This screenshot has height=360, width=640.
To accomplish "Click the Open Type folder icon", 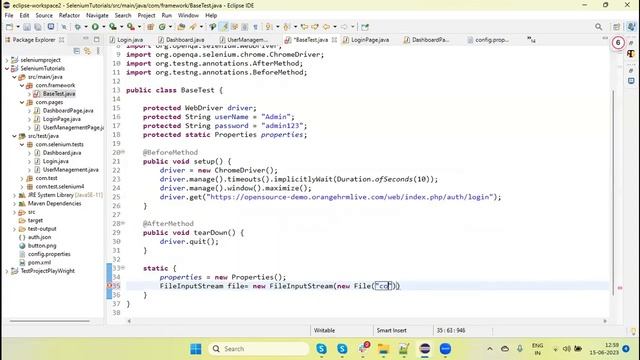I will tap(181, 27).
